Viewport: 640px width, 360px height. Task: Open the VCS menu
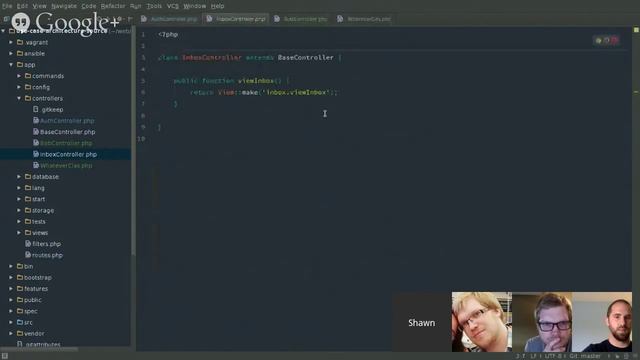click(x=173, y=6)
